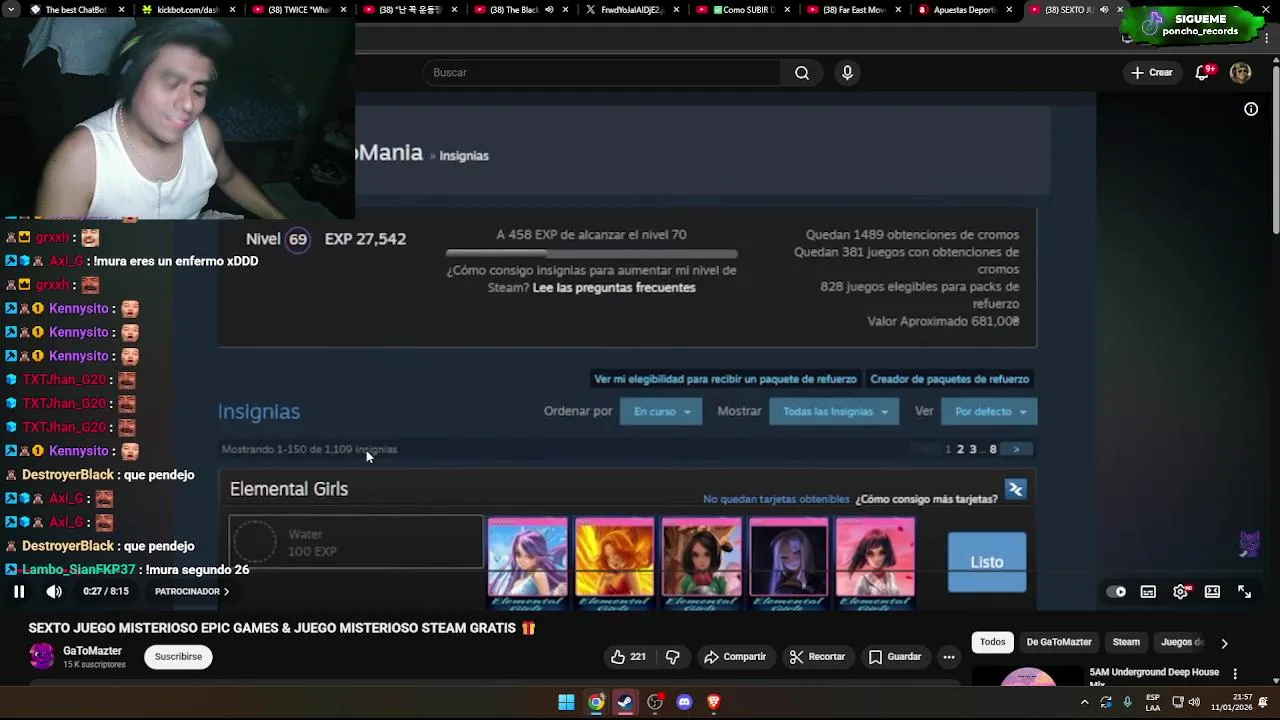1280x720 pixels.
Task: Click Creador de paquetes de refuerzo
Action: (x=949, y=379)
